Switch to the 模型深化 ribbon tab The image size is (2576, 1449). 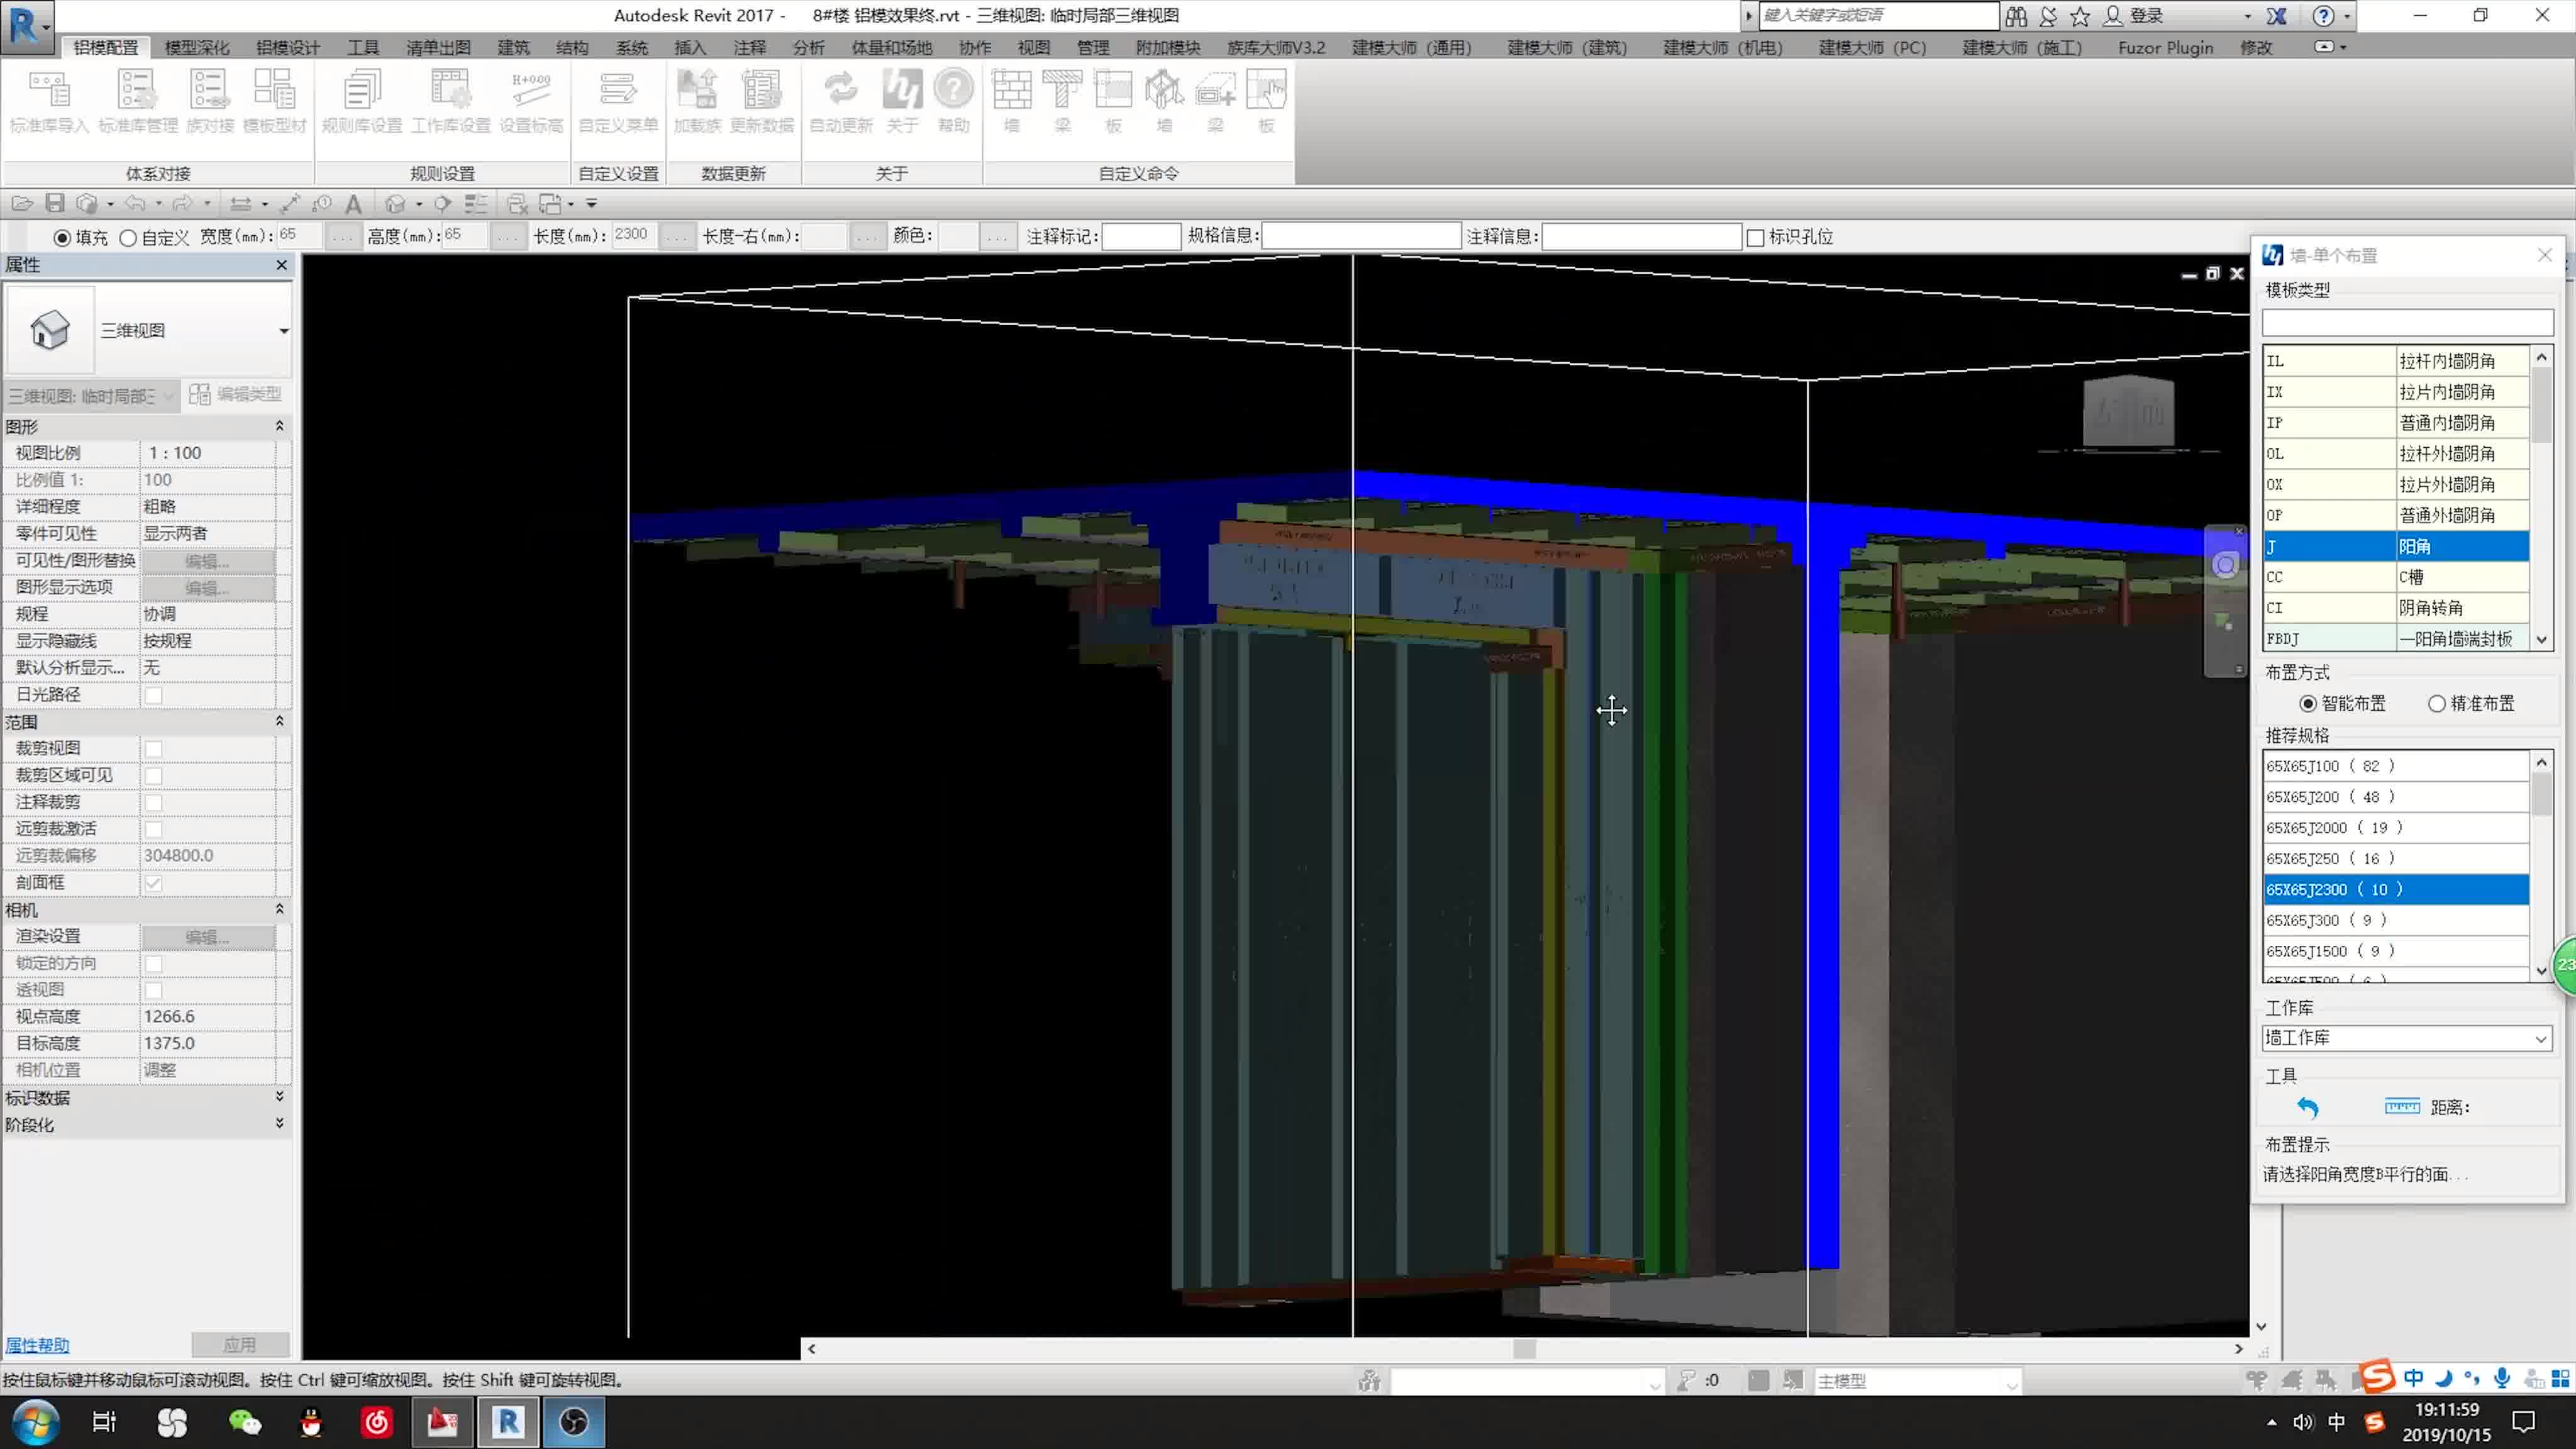[x=196, y=47]
